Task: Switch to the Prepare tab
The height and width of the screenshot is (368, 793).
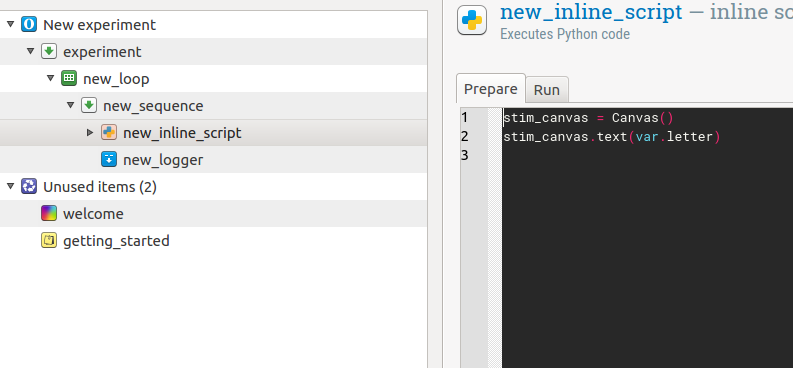Action: (491, 89)
